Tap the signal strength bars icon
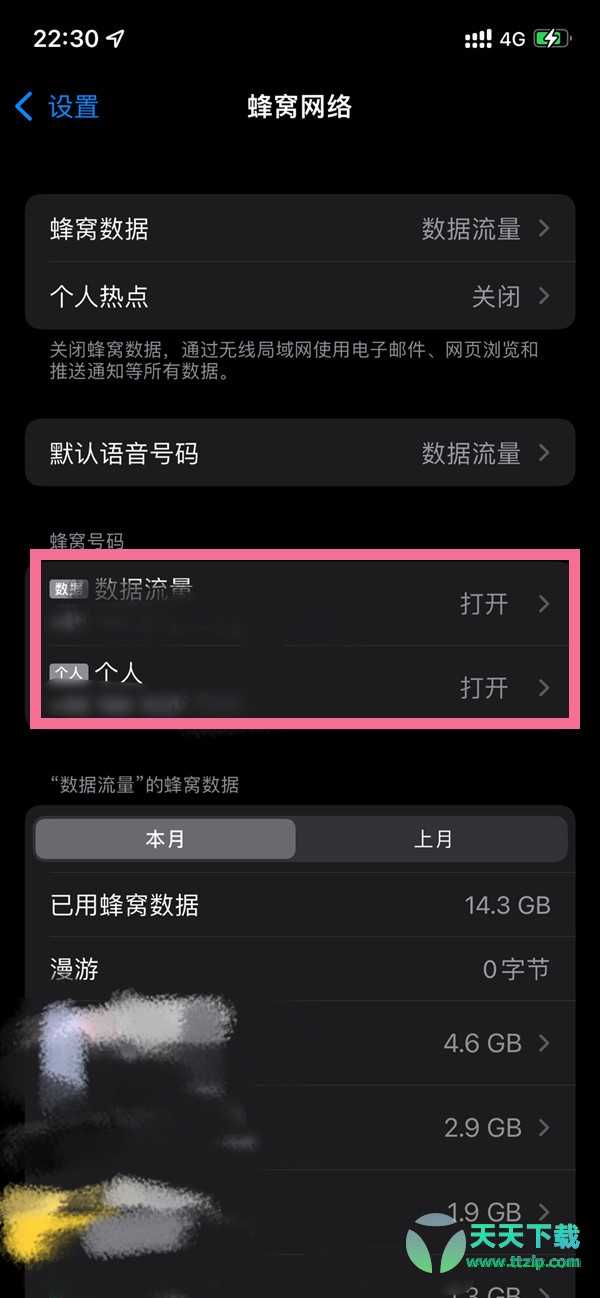600x1298 pixels. coord(478,39)
